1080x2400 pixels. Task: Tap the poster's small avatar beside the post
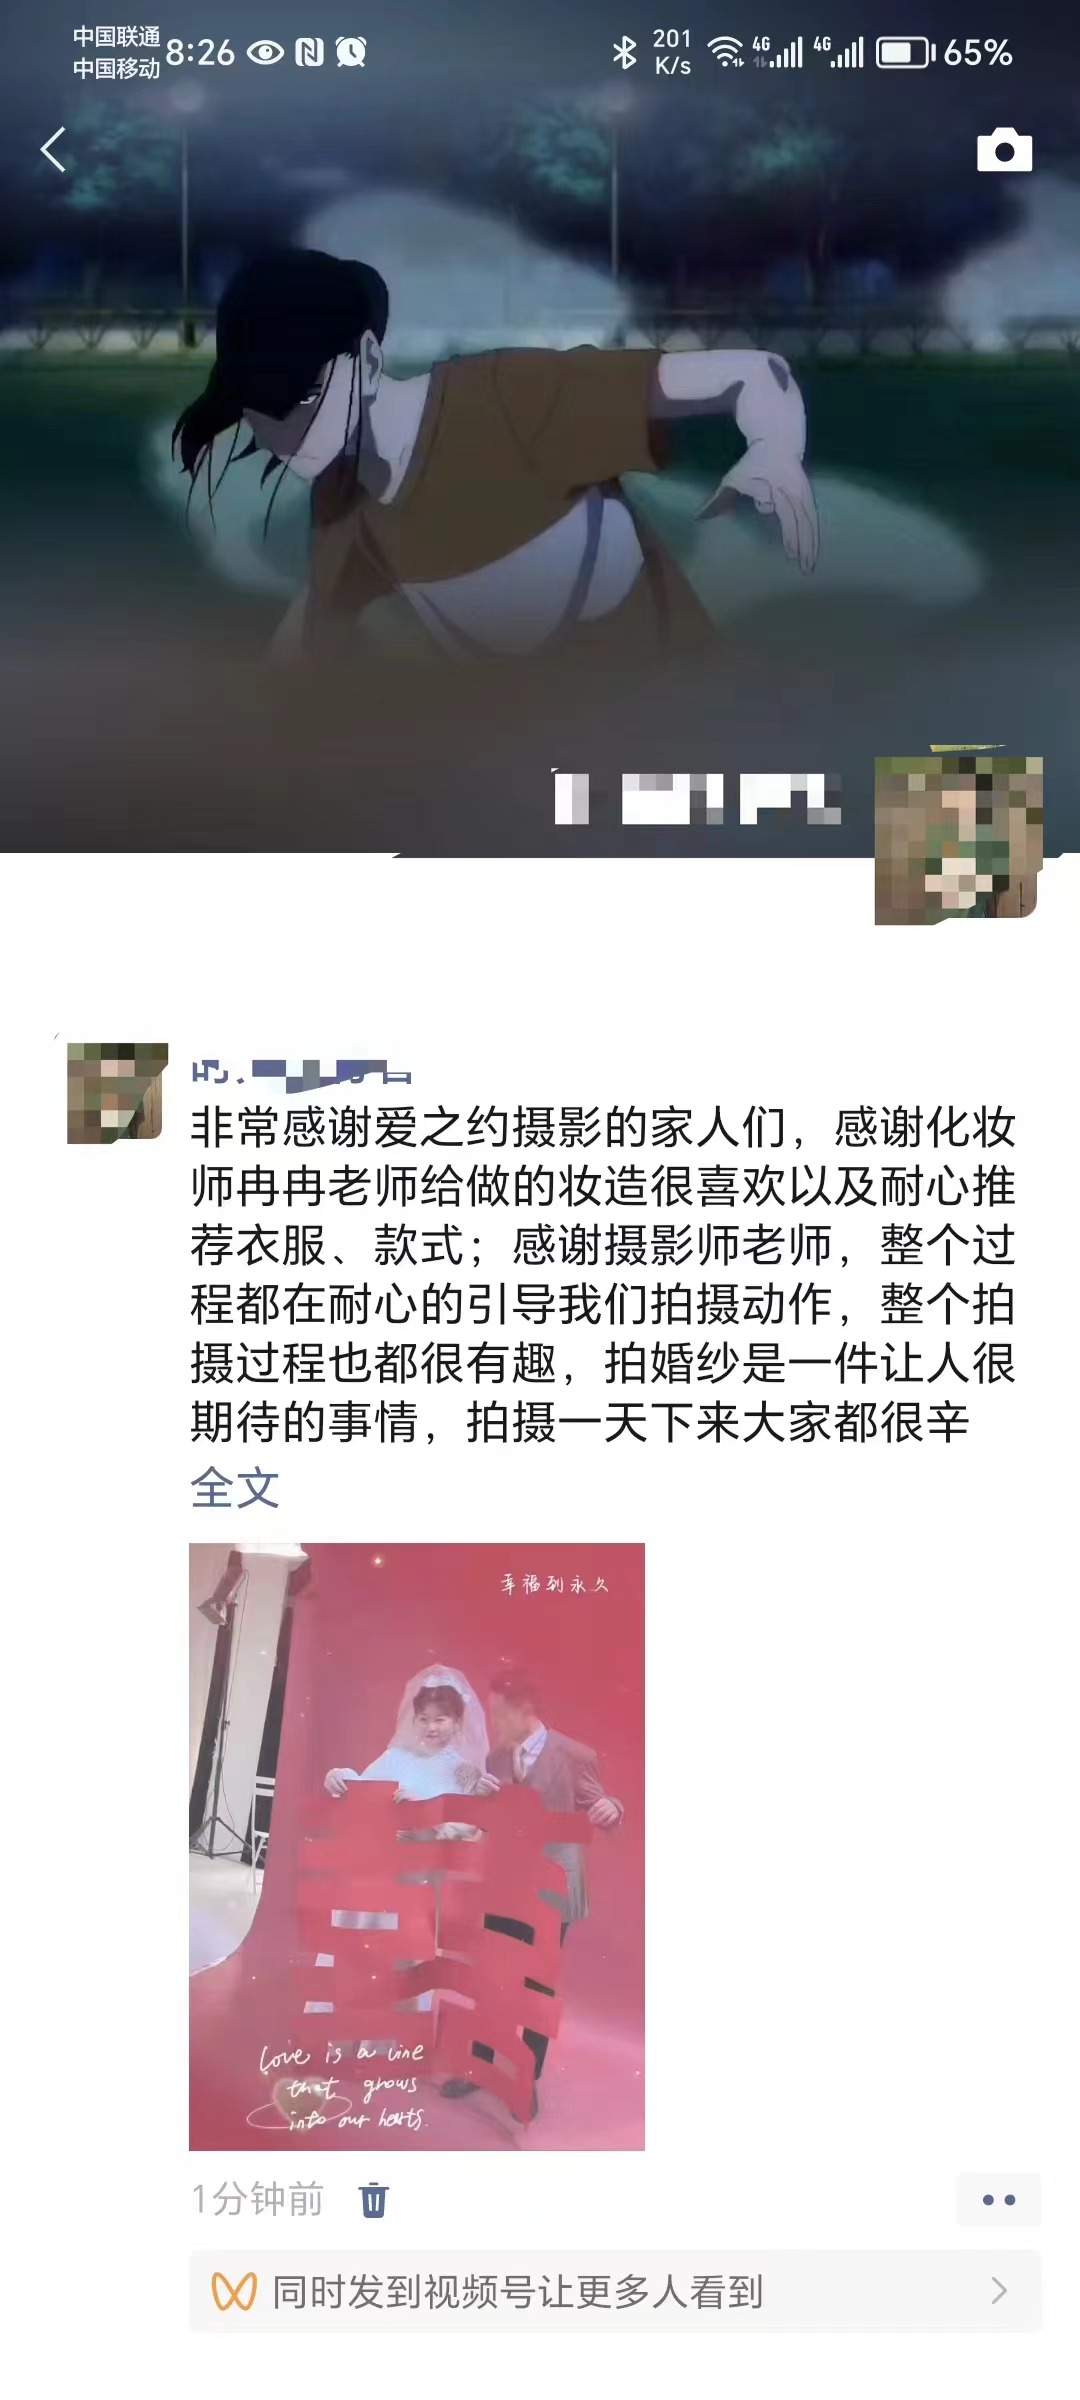tap(117, 1092)
